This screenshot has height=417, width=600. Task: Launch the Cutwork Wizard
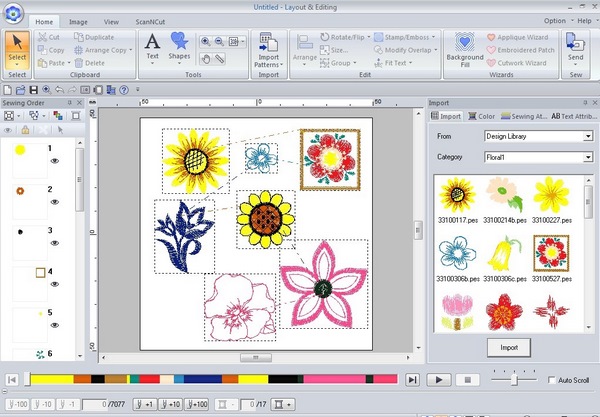point(517,63)
